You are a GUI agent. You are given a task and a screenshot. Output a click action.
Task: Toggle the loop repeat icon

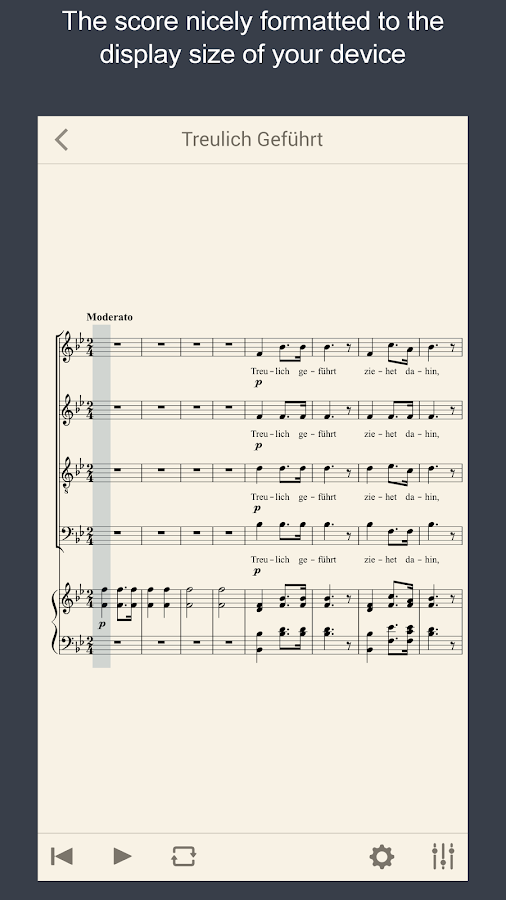coord(184,856)
